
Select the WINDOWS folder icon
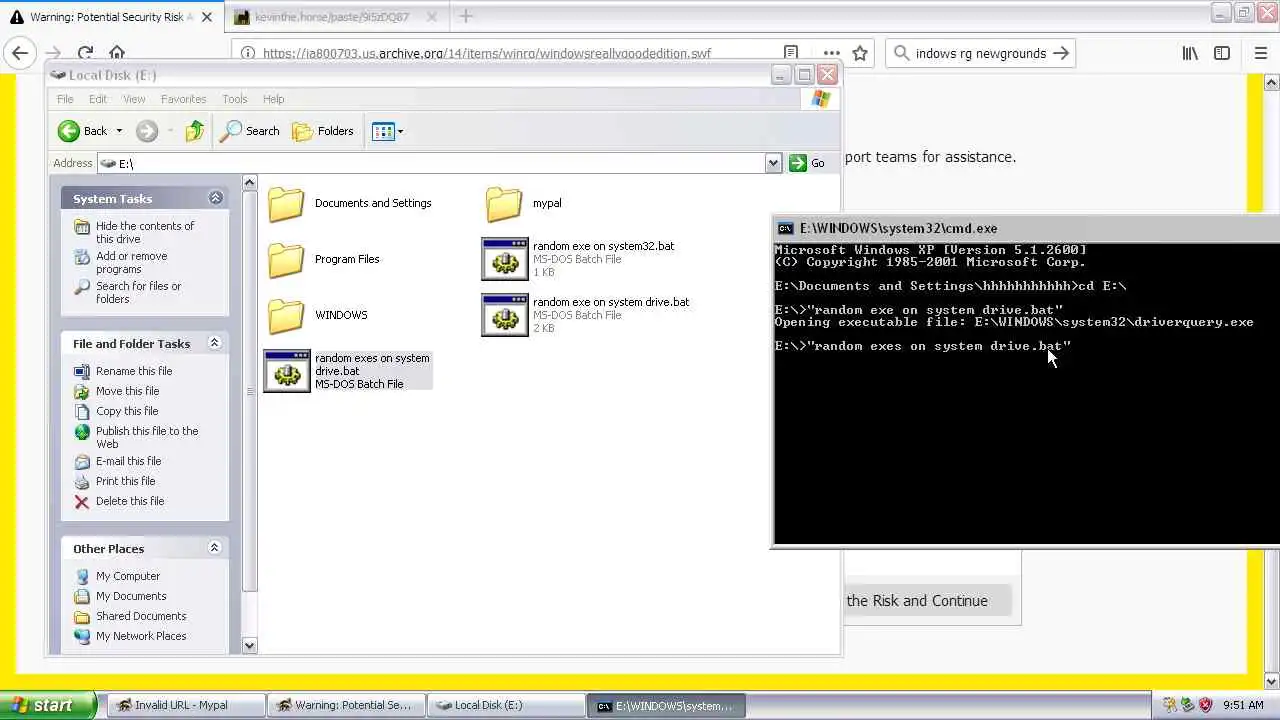[286, 315]
